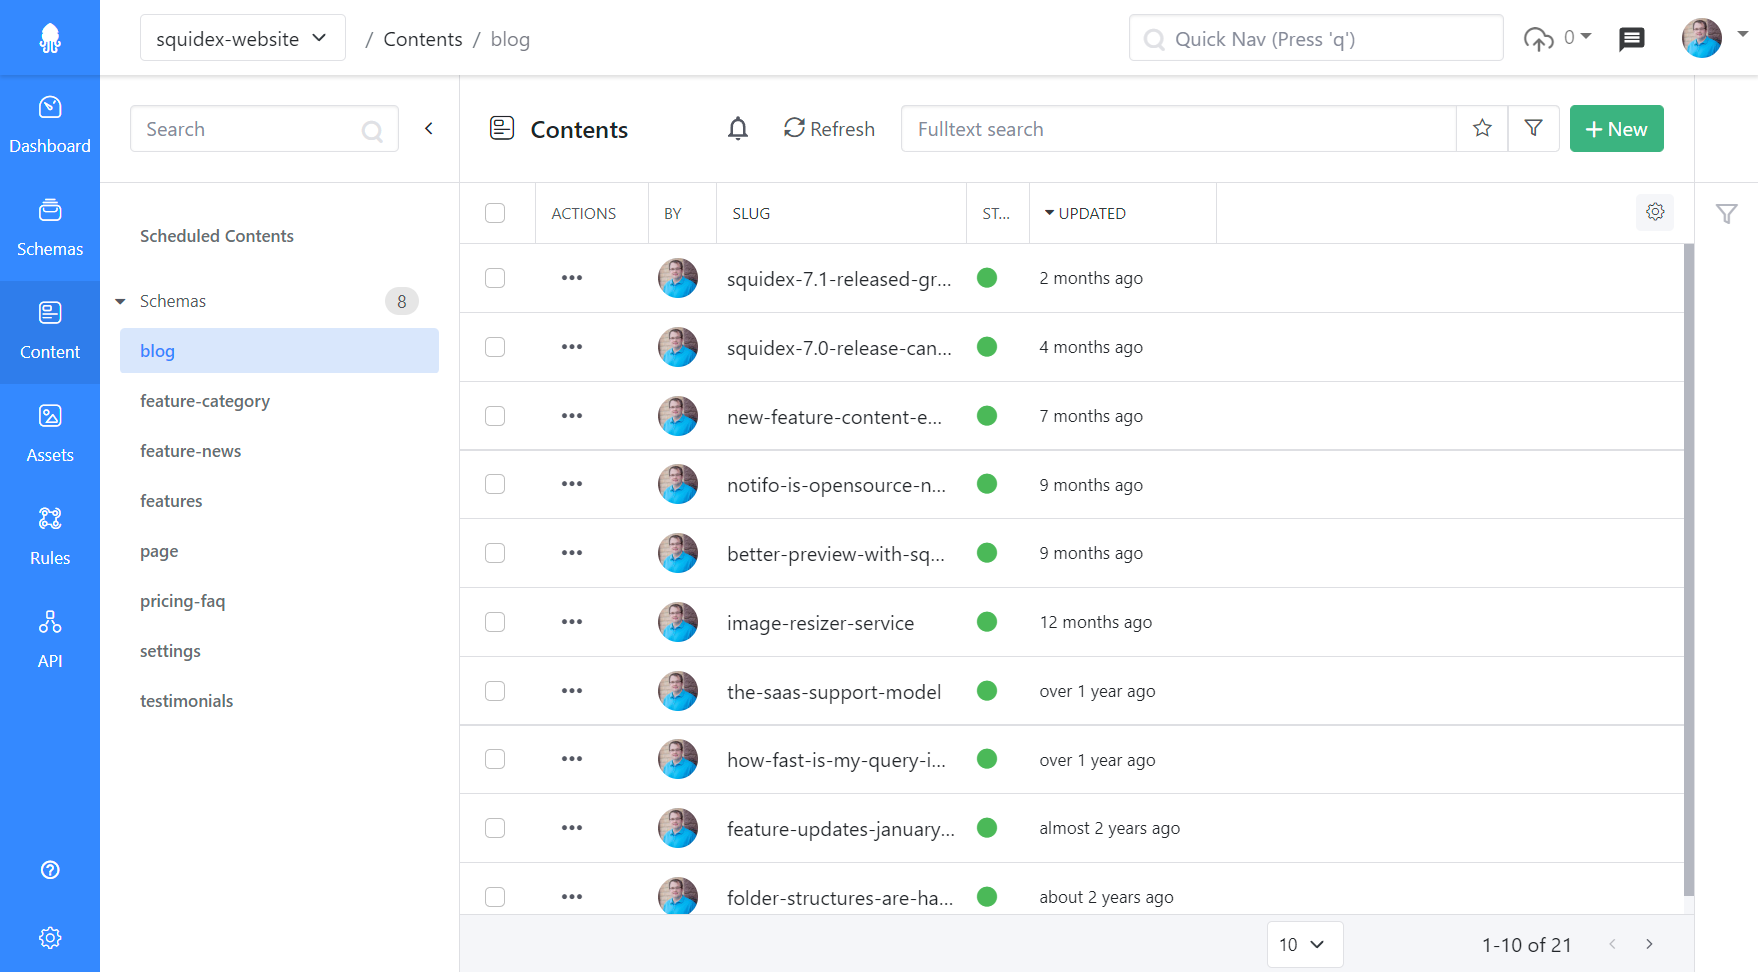Open the user profile avatar menu
This screenshot has height=972, width=1758.
(x=1701, y=38)
